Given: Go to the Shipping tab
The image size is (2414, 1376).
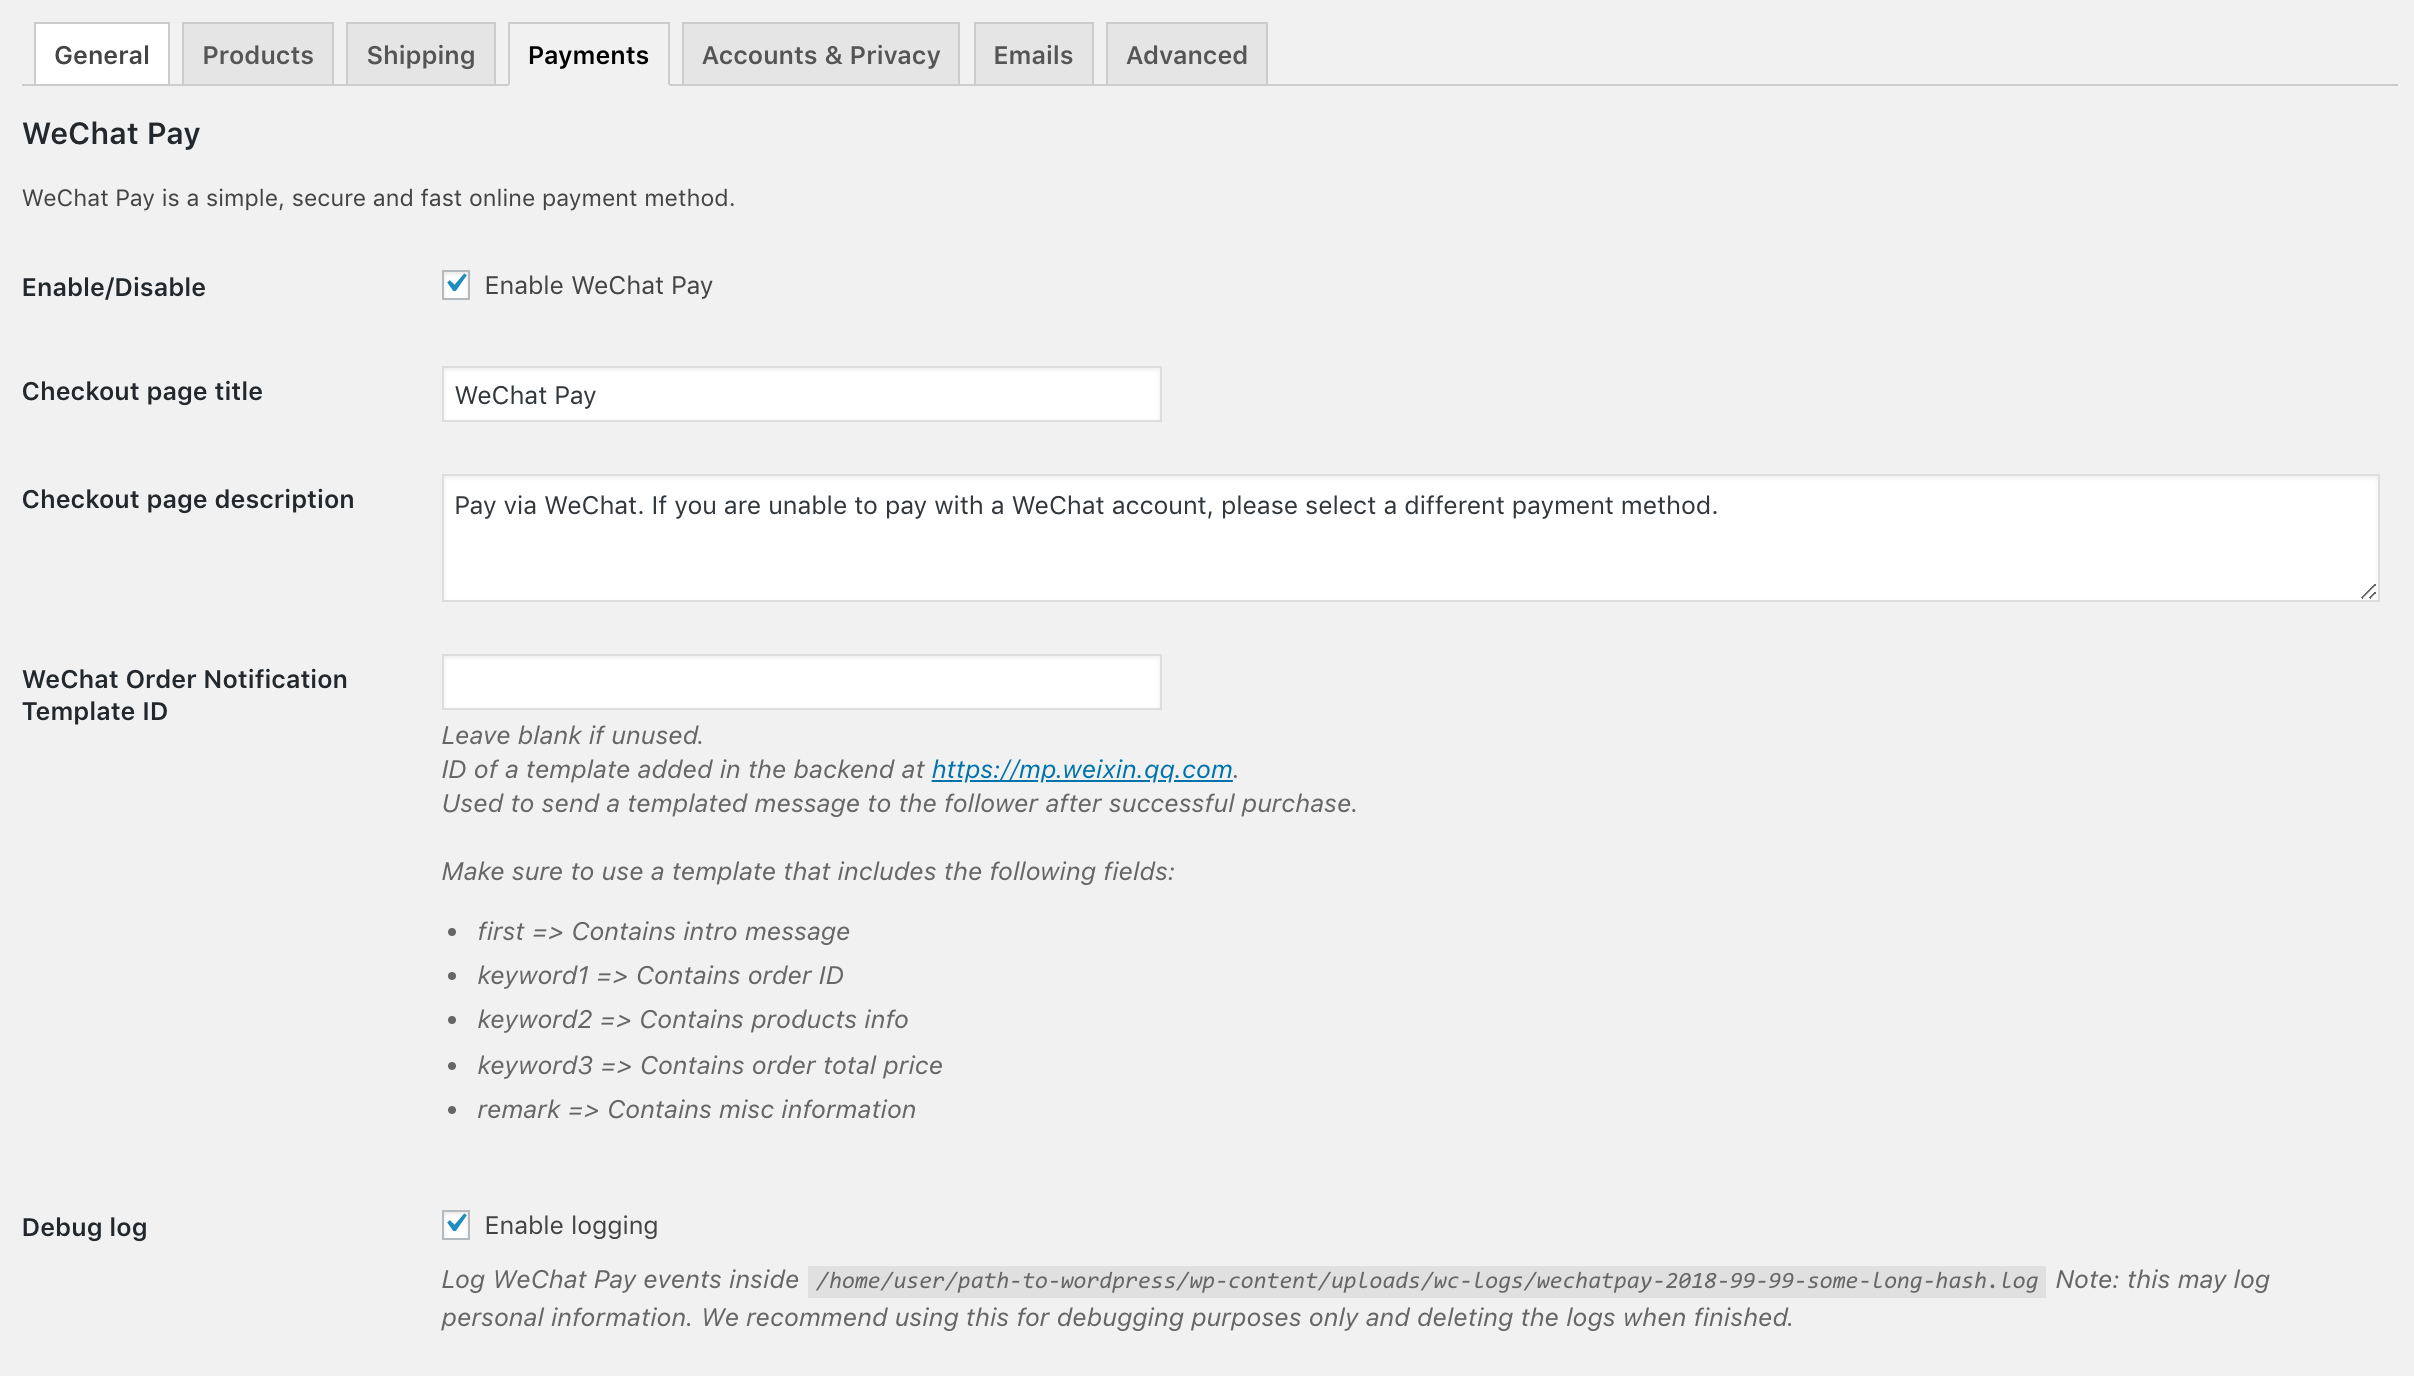Looking at the screenshot, I should click(x=421, y=55).
